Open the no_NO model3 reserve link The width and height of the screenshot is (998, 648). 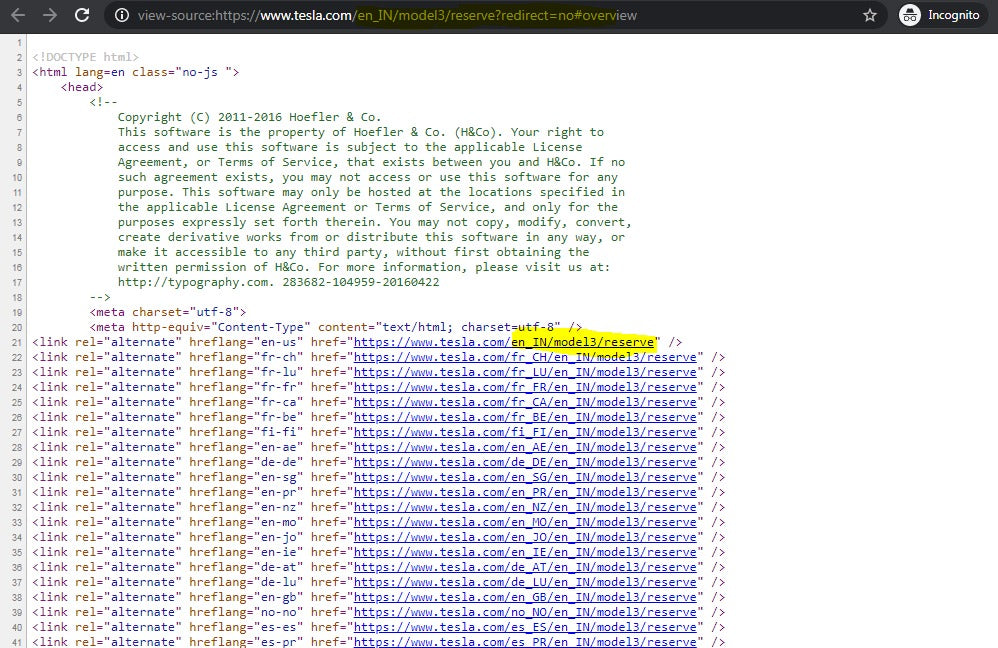526,612
